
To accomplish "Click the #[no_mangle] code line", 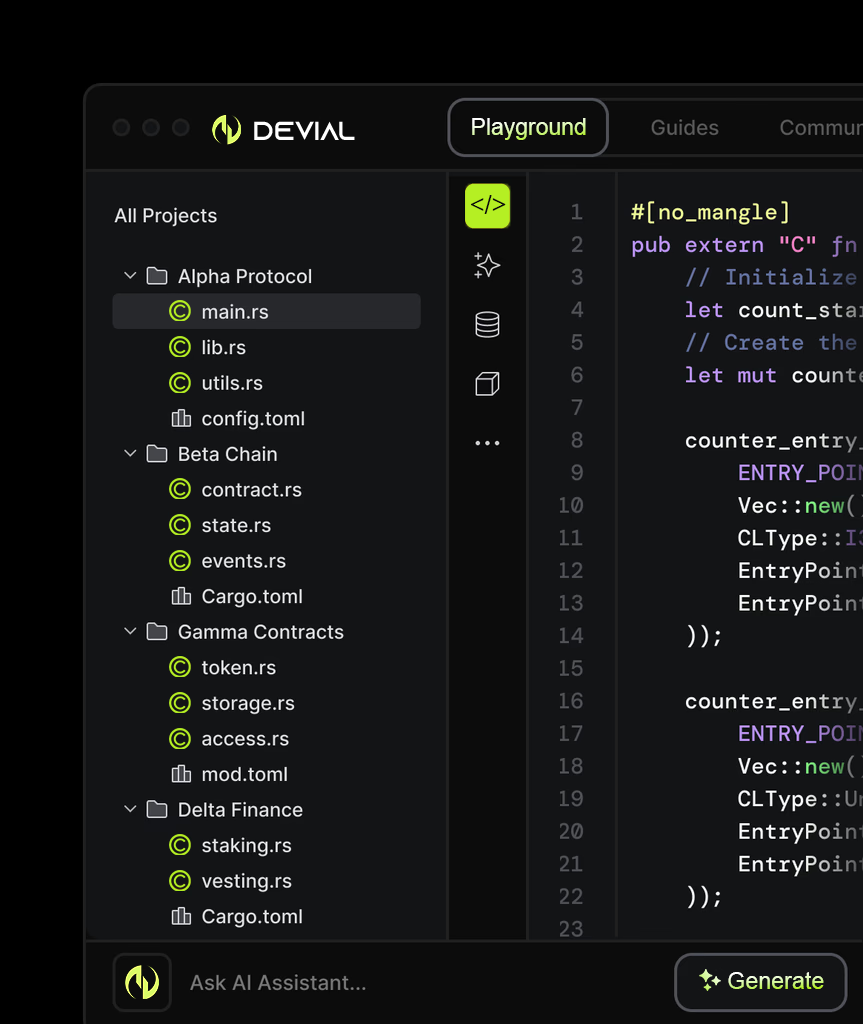I will tap(711, 212).
